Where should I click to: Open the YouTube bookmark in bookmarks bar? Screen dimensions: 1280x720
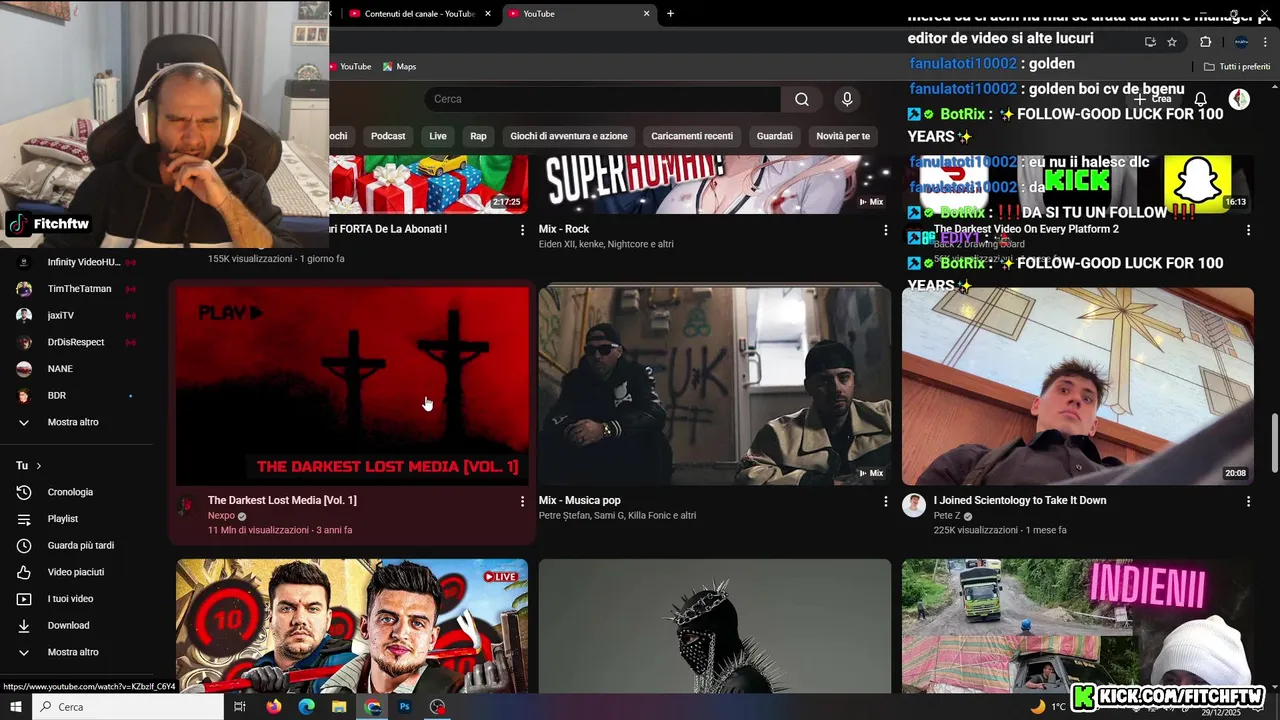350,67
